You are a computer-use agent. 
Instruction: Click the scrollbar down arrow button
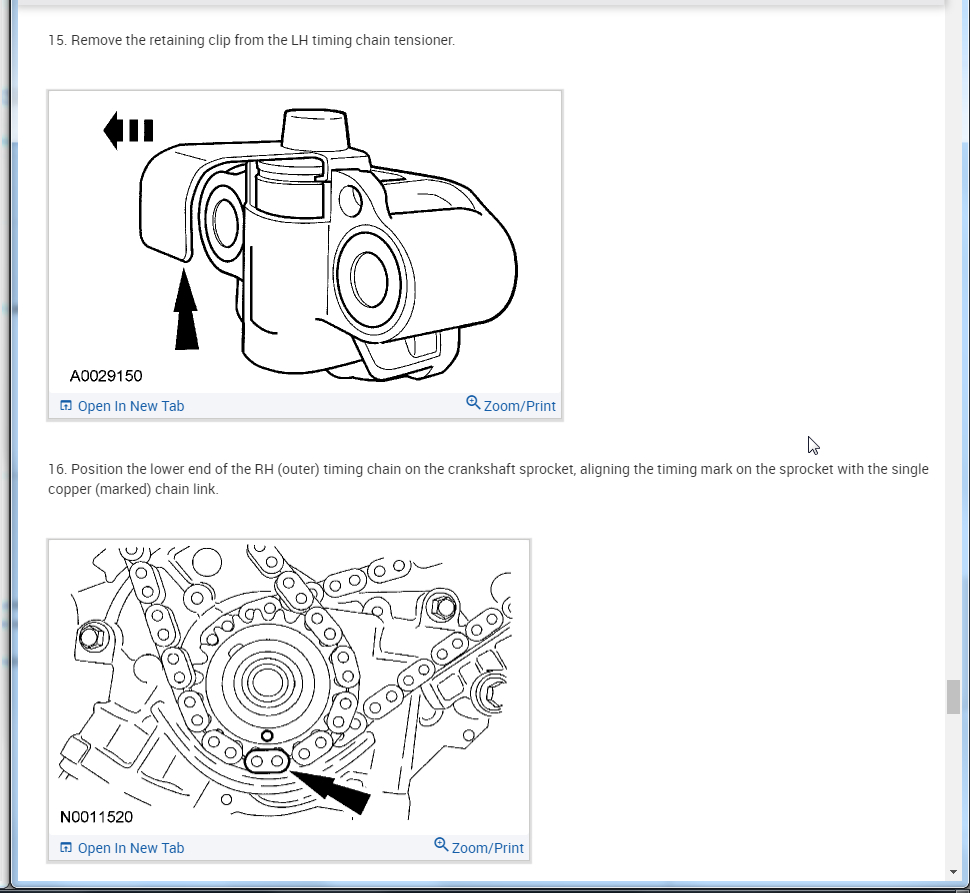pos(953,872)
